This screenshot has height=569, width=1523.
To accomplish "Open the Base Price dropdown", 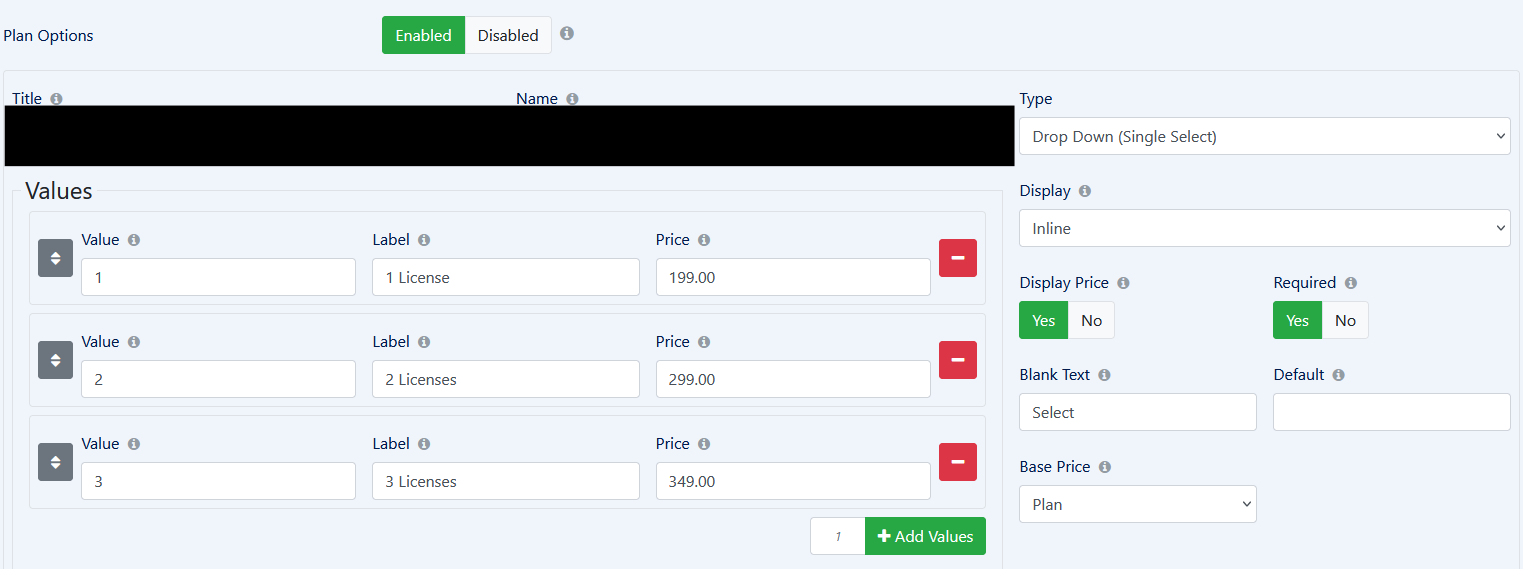I will [x=1137, y=504].
